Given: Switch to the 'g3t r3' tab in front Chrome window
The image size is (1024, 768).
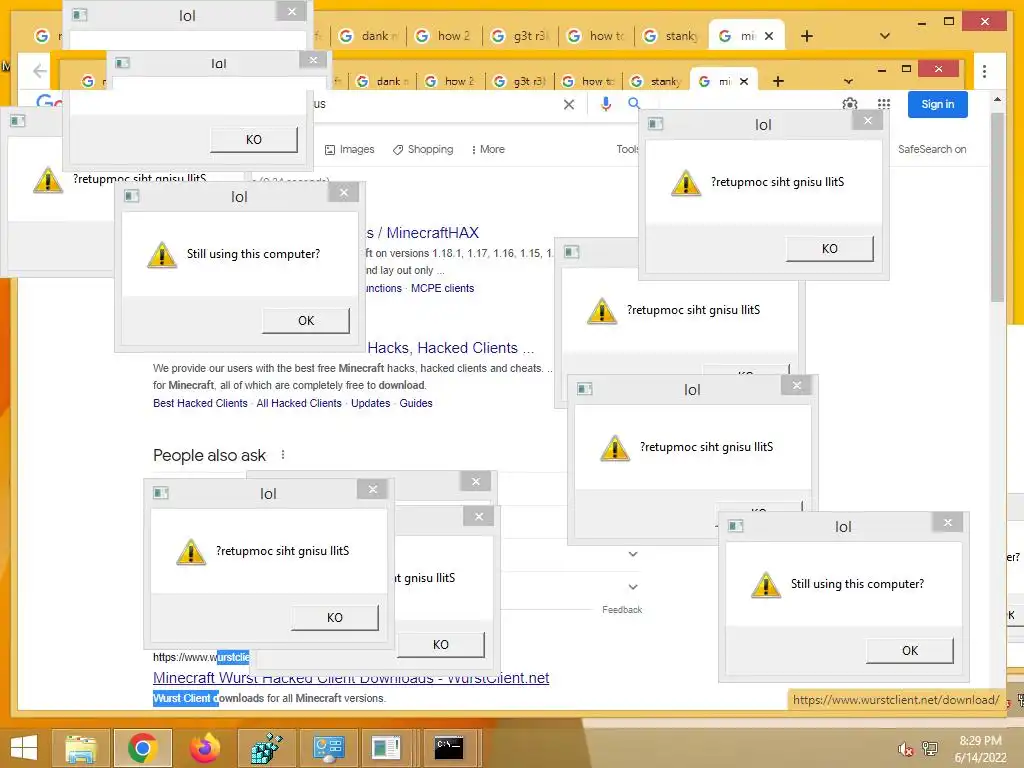Looking at the screenshot, I should [x=520, y=81].
